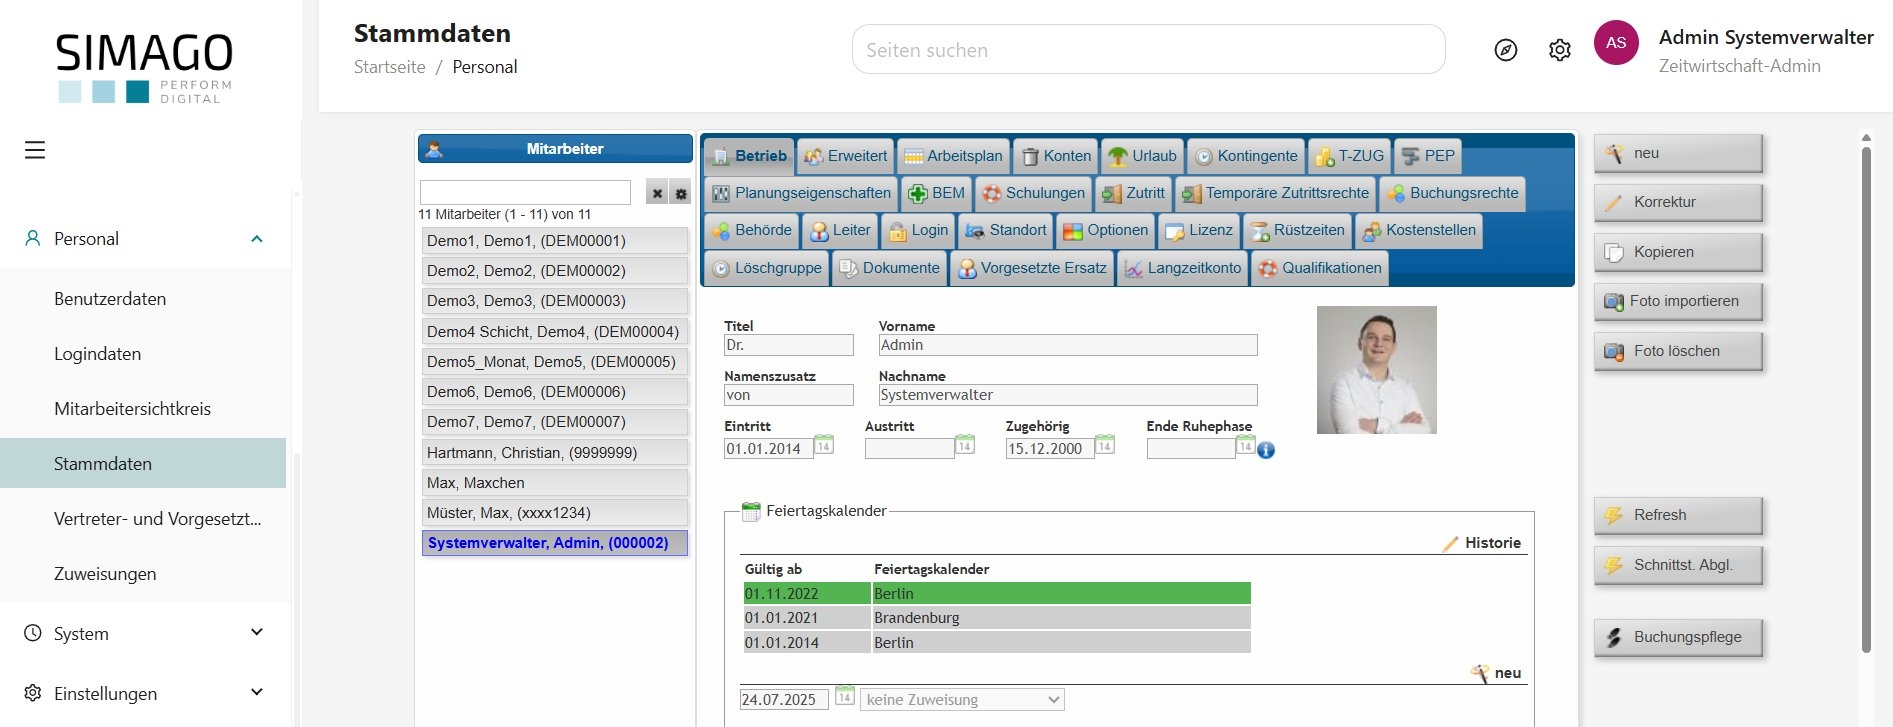Open the Rüstzeiten tab
The height and width of the screenshot is (727, 1893).
tap(1297, 230)
